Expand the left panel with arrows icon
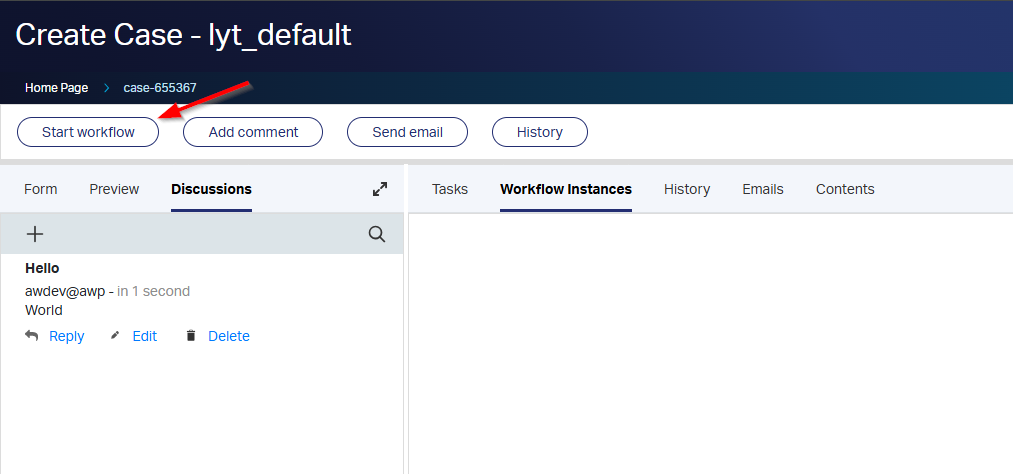This screenshot has width=1013, height=474. tap(380, 189)
